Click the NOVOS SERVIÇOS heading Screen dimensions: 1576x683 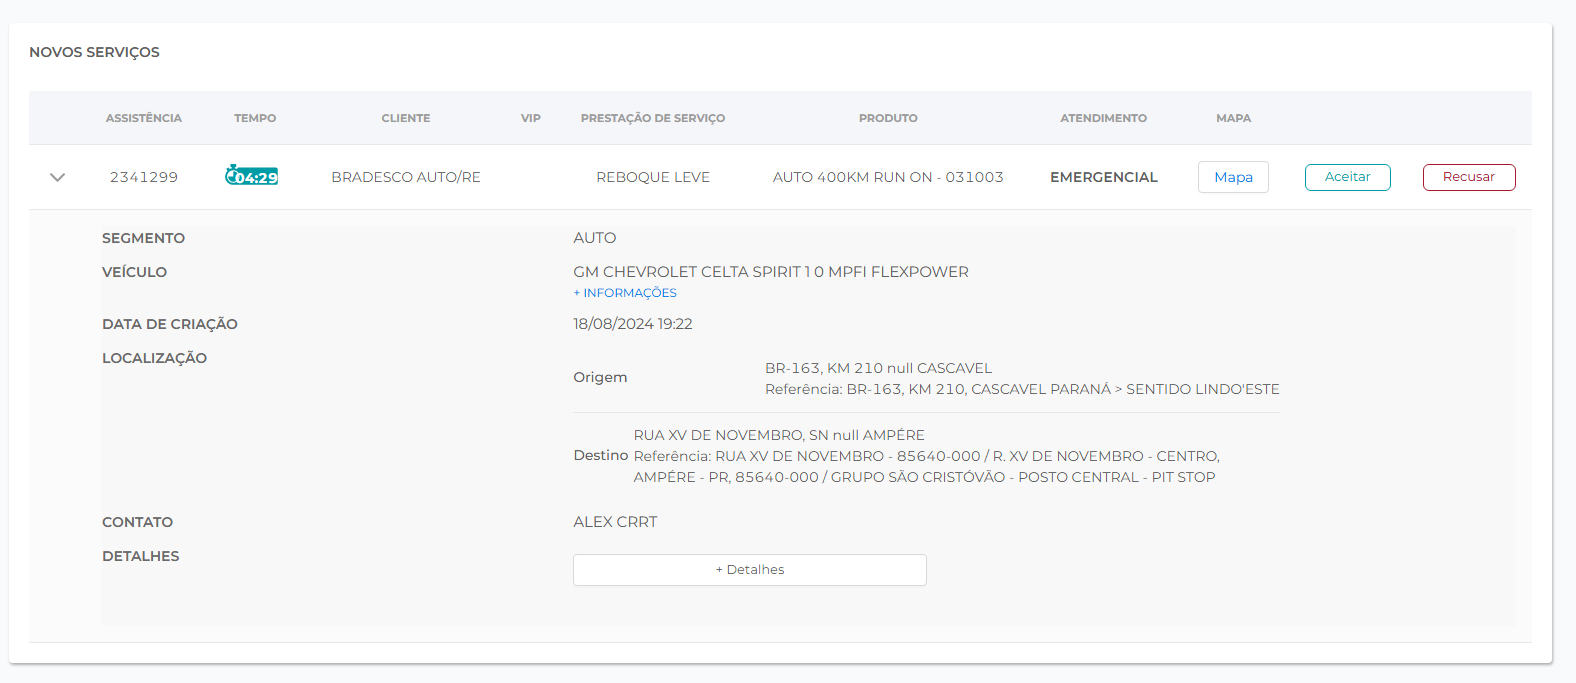(x=94, y=52)
